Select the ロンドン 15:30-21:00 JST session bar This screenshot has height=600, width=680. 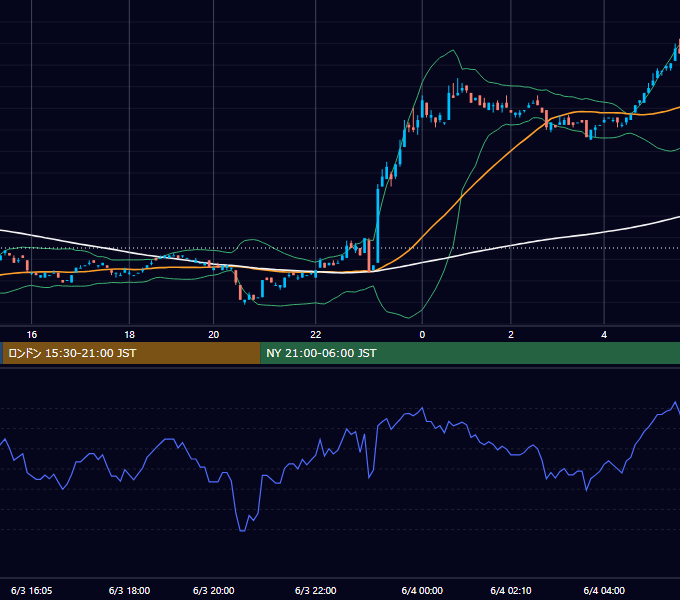coord(131,353)
